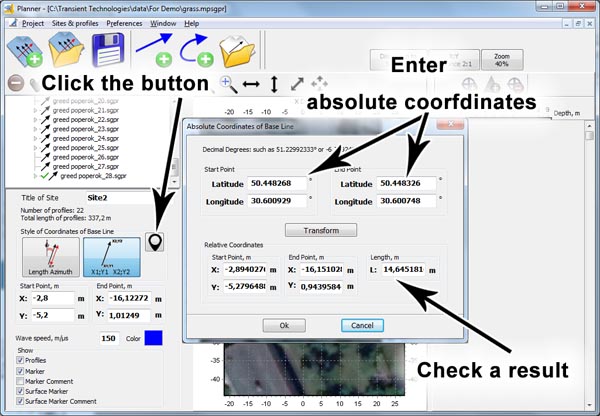Click the diagonal resize arrow tool
This screenshot has height=416, width=600.
297,84
